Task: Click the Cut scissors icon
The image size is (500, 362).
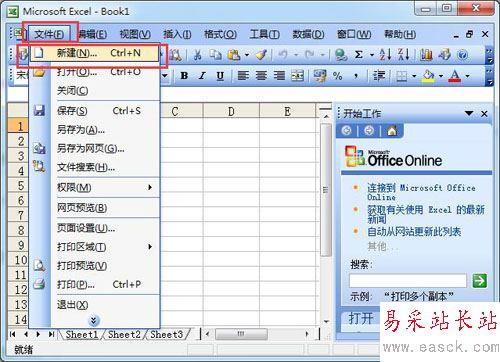Action: (x=197, y=55)
